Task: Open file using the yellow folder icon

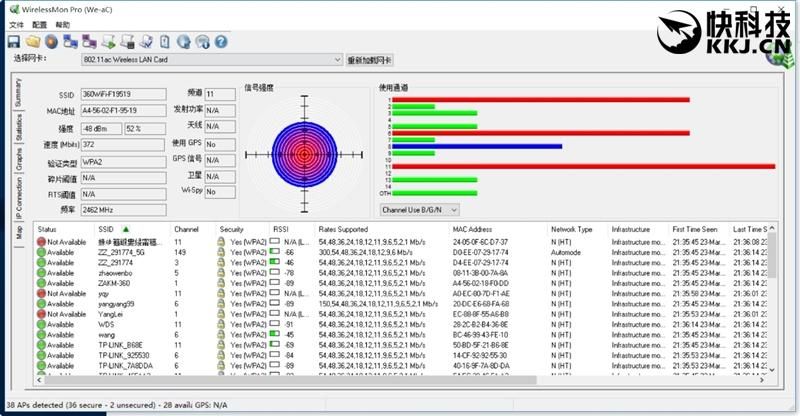Action: tap(33, 42)
